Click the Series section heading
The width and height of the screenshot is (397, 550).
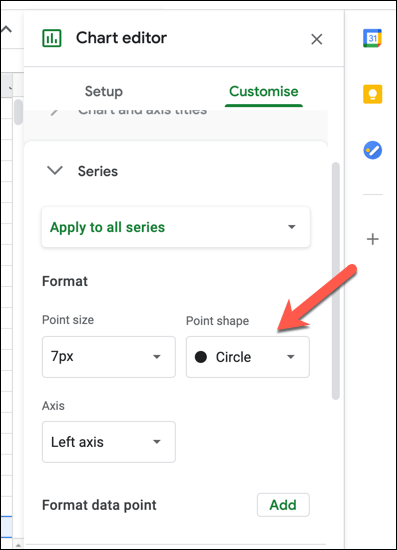[98, 171]
